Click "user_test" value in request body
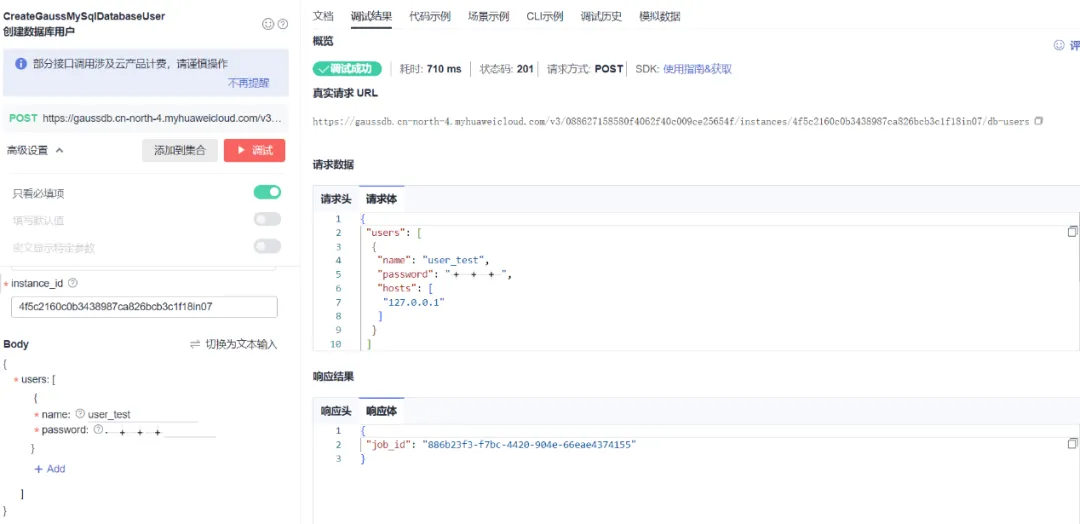Image resolution: width=1080 pixels, height=524 pixels. (x=455, y=260)
